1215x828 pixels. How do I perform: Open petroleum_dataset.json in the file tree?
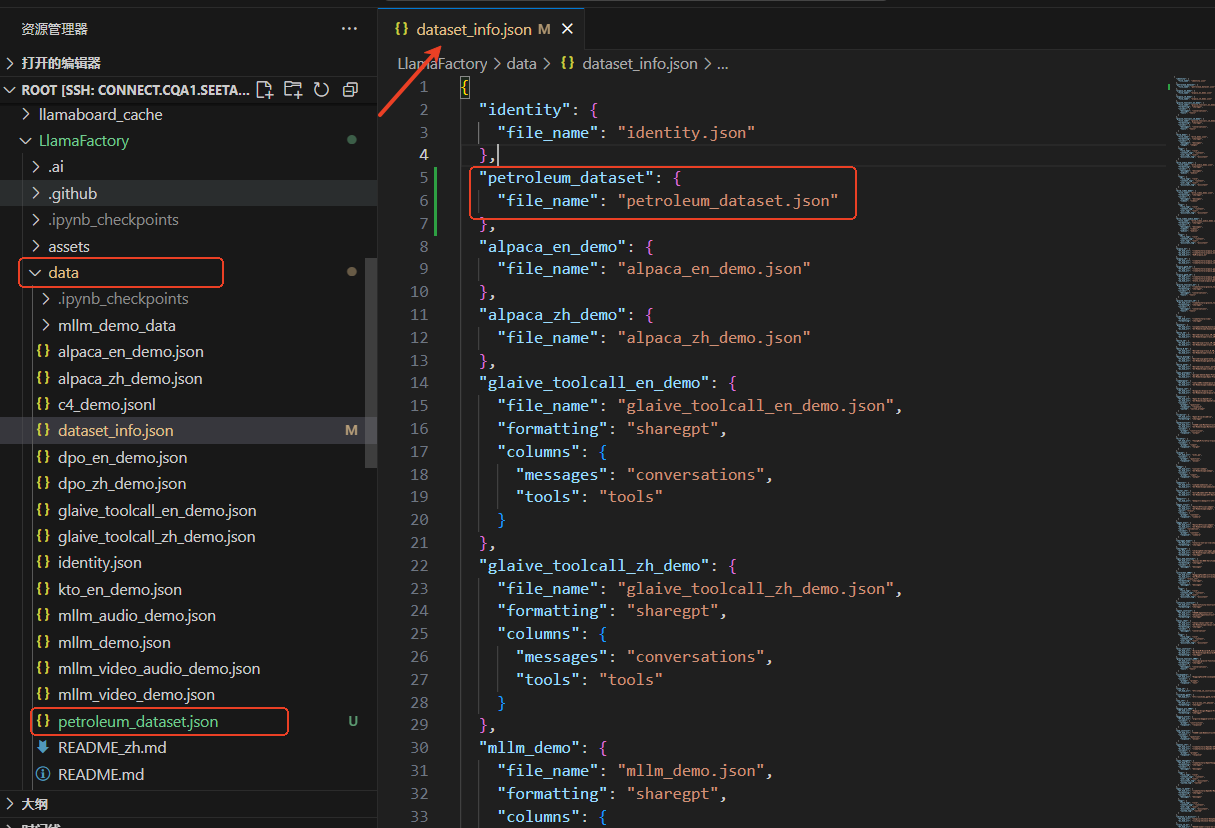138,721
